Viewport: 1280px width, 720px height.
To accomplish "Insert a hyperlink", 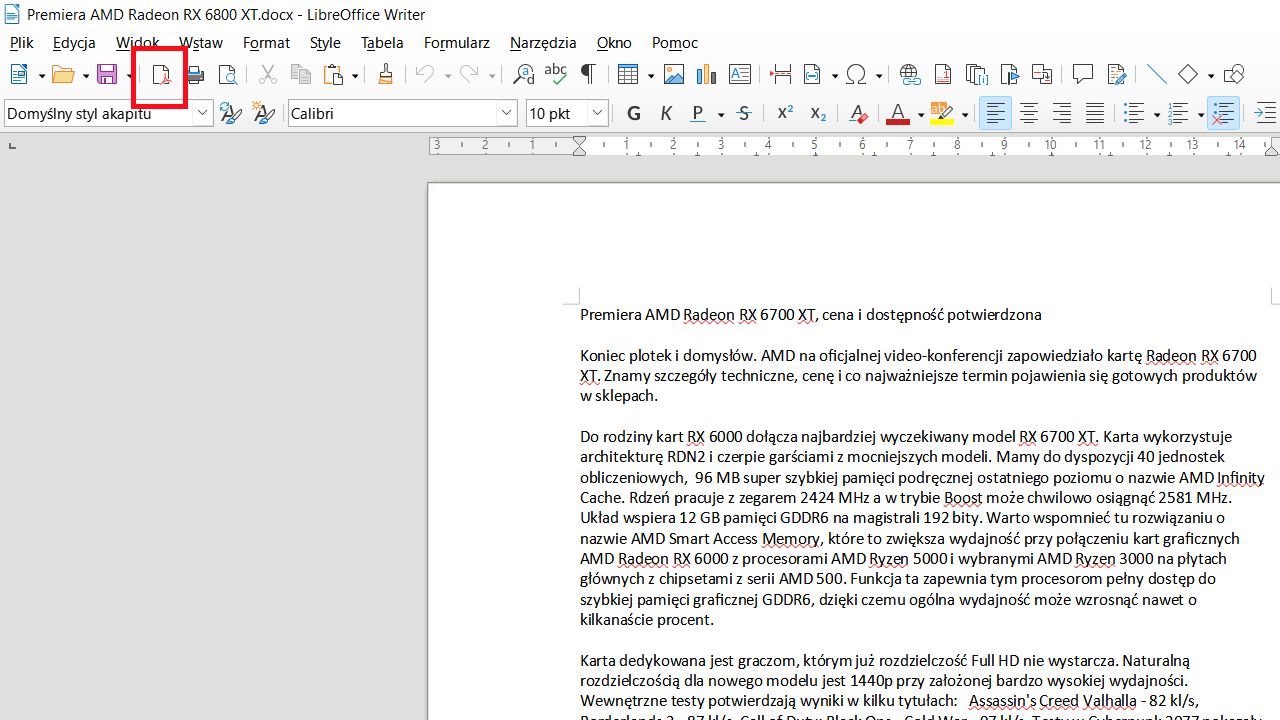I will [908, 75].
